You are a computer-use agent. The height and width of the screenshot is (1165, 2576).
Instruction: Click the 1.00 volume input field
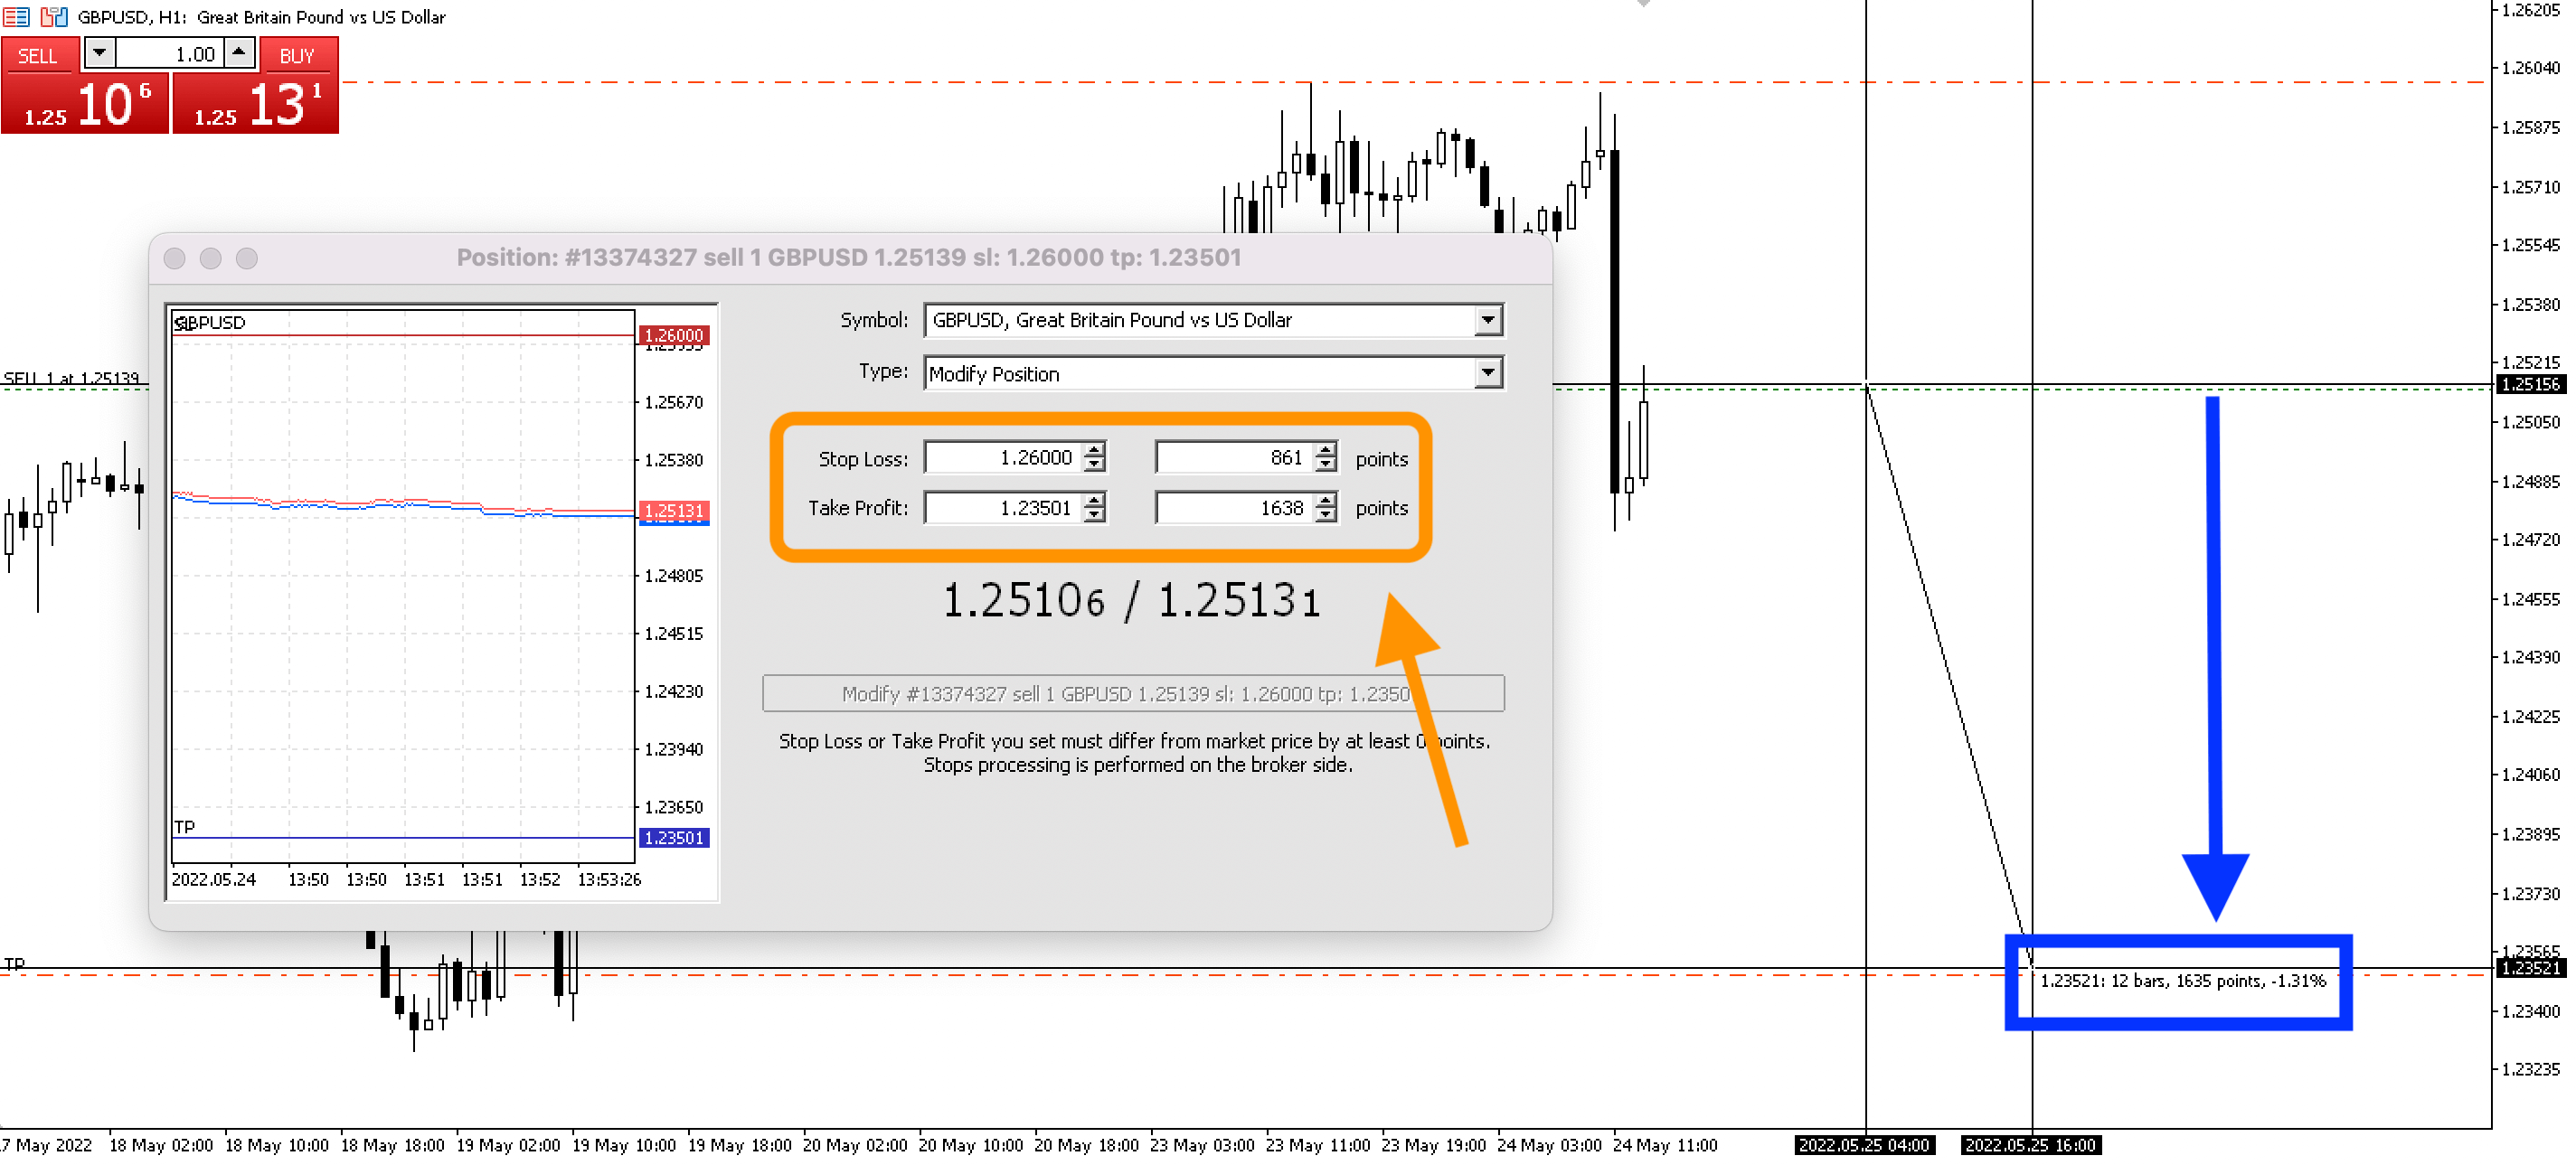[170, 52]
